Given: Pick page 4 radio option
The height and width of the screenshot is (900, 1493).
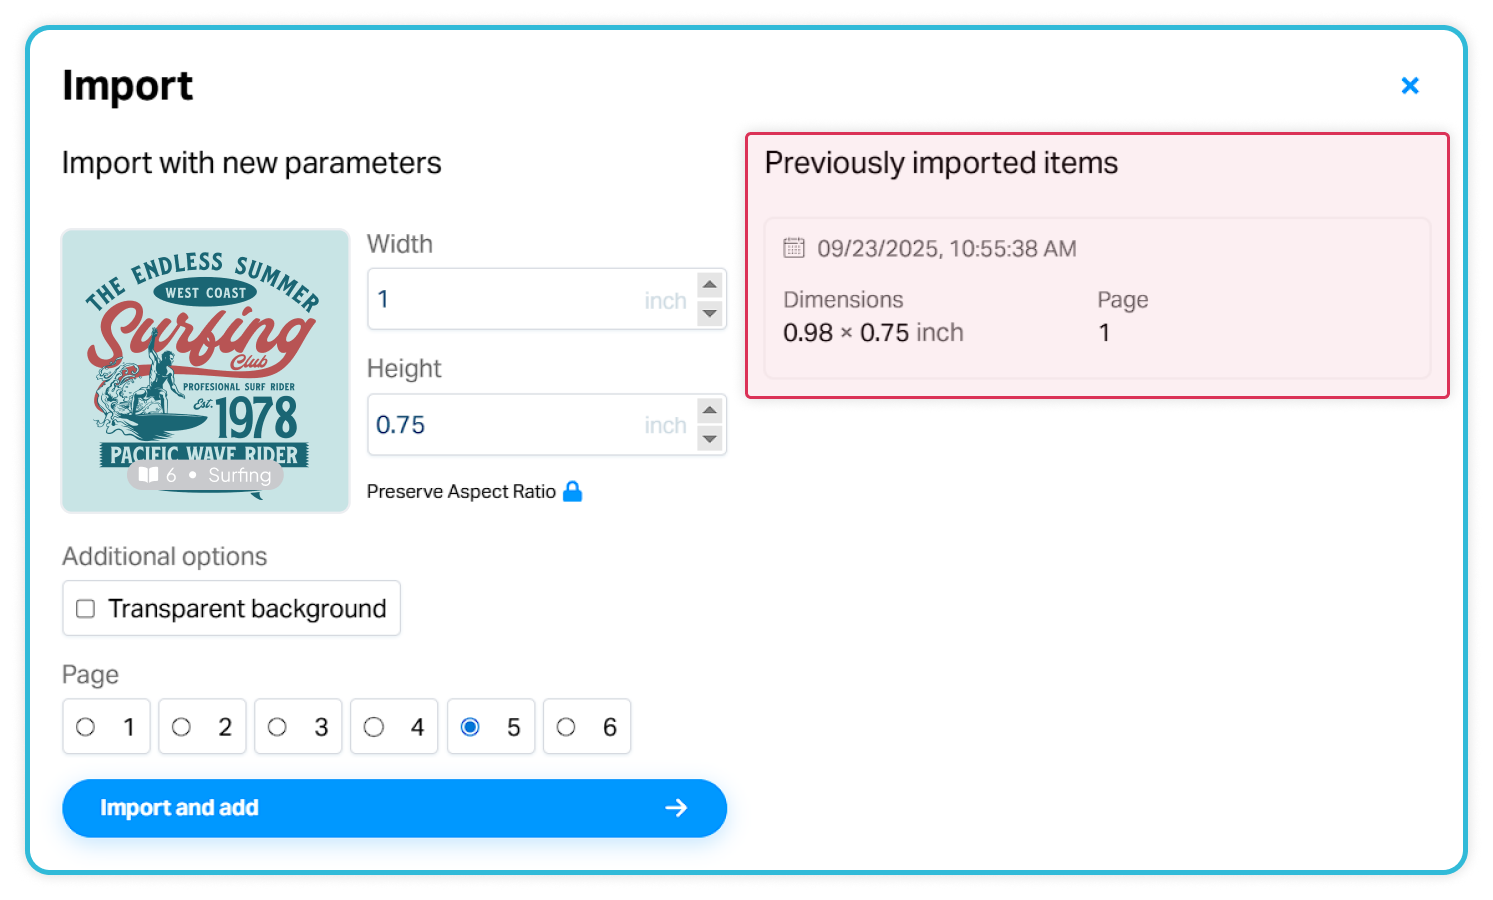Looking at the screenshot, I should click(374, 727).
